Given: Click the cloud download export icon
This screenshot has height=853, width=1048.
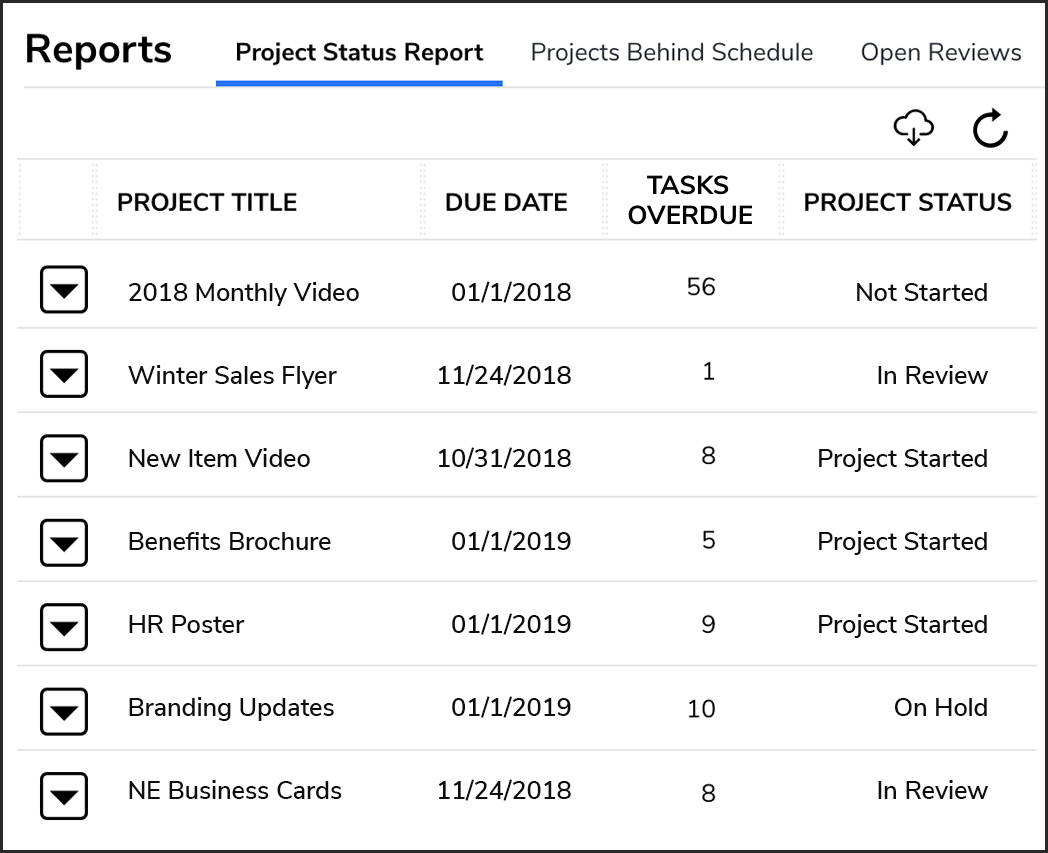Looking at the screenshot, I should [914, 128].
